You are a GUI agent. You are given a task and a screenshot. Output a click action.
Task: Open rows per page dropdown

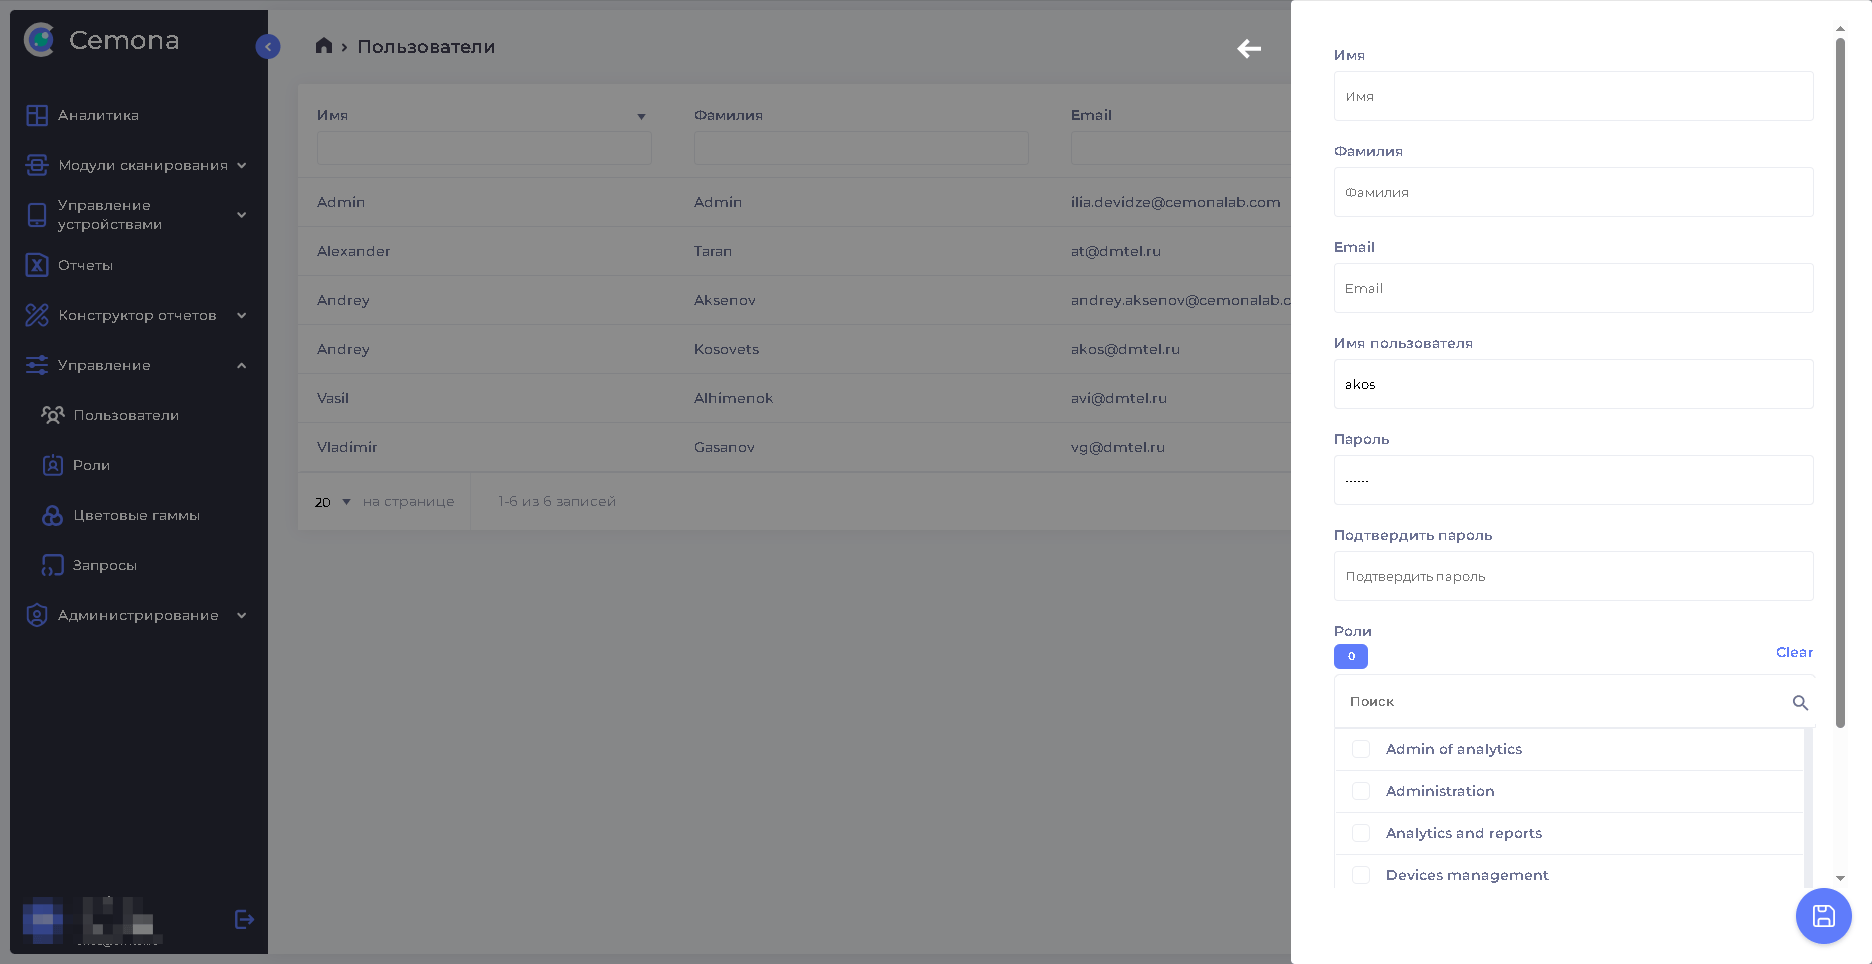[x=333, y=502]
